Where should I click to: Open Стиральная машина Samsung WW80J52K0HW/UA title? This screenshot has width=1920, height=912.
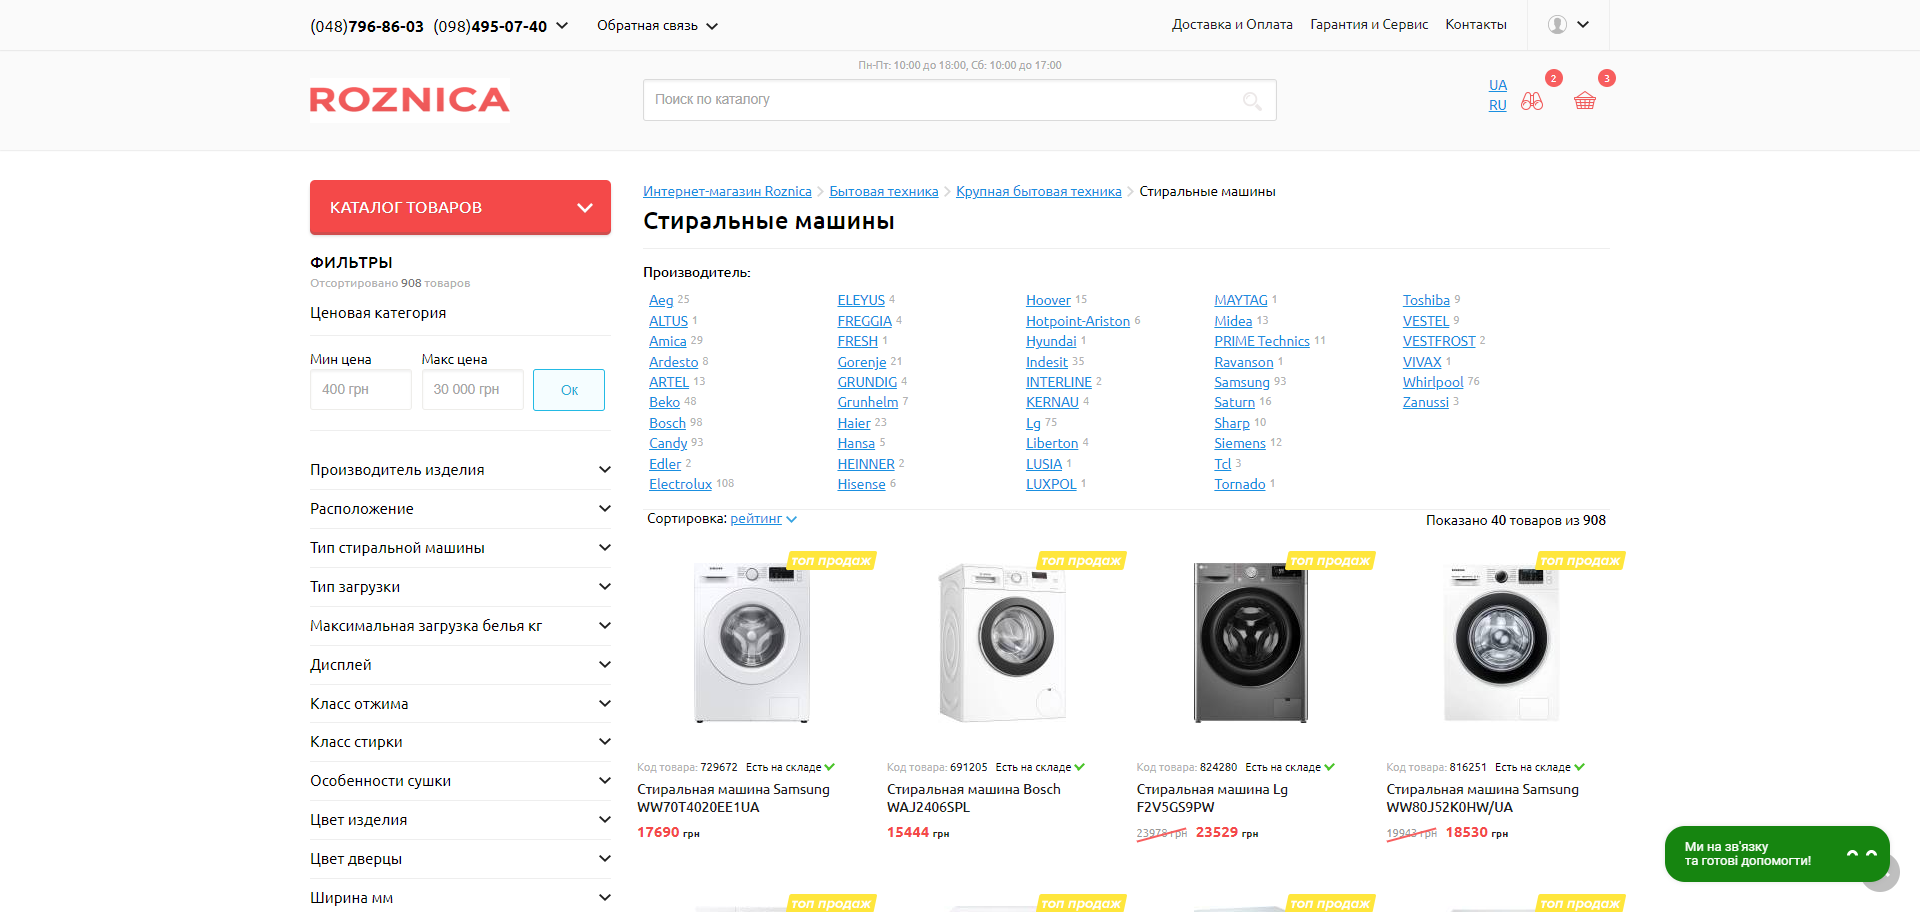[x=1483, y=799]
